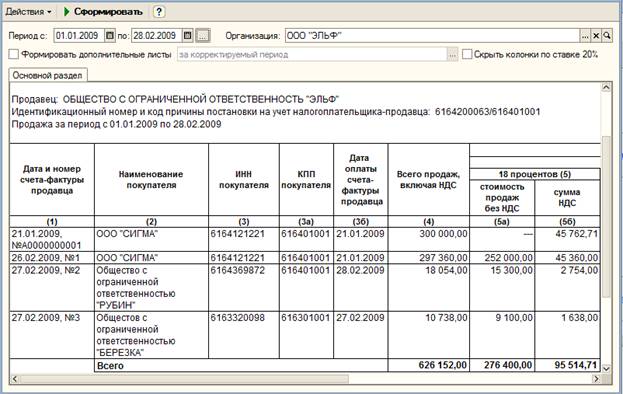This screenshot has height=394, width=623.
Task: Open calendar for period end date
Action: coord(188,36)
